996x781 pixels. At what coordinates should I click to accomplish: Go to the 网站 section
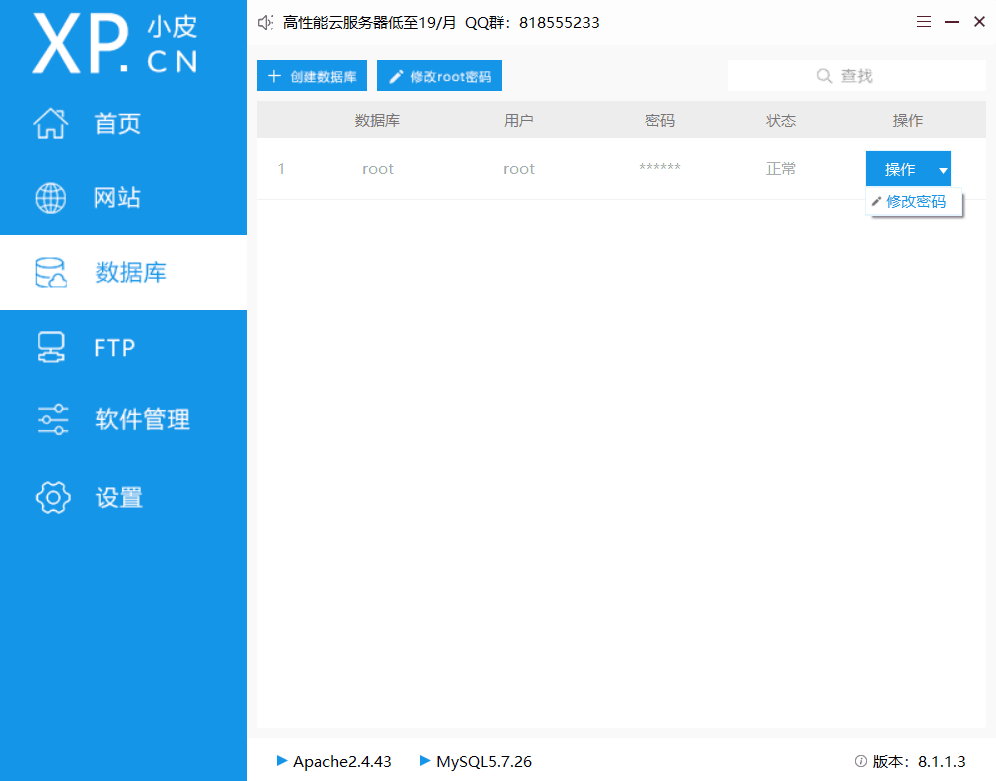(123, 197)
